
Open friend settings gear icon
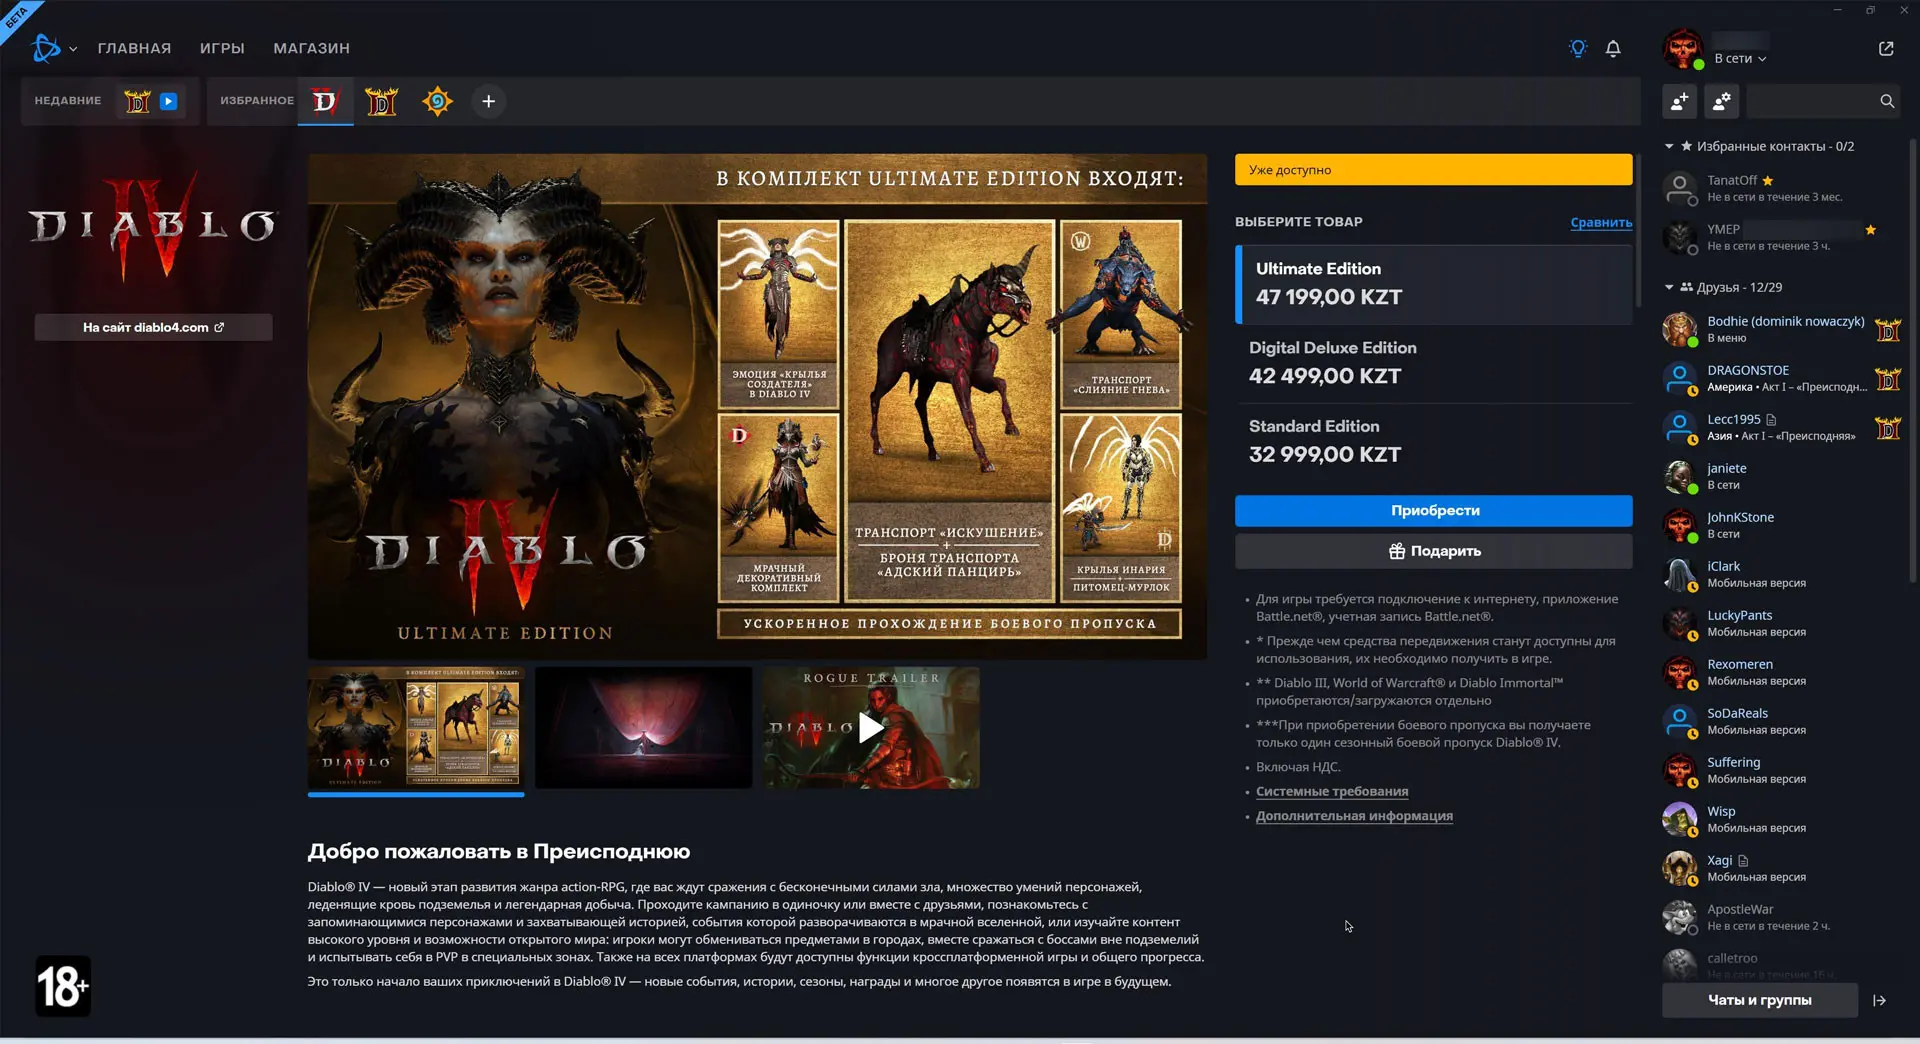click(1722, 101)
